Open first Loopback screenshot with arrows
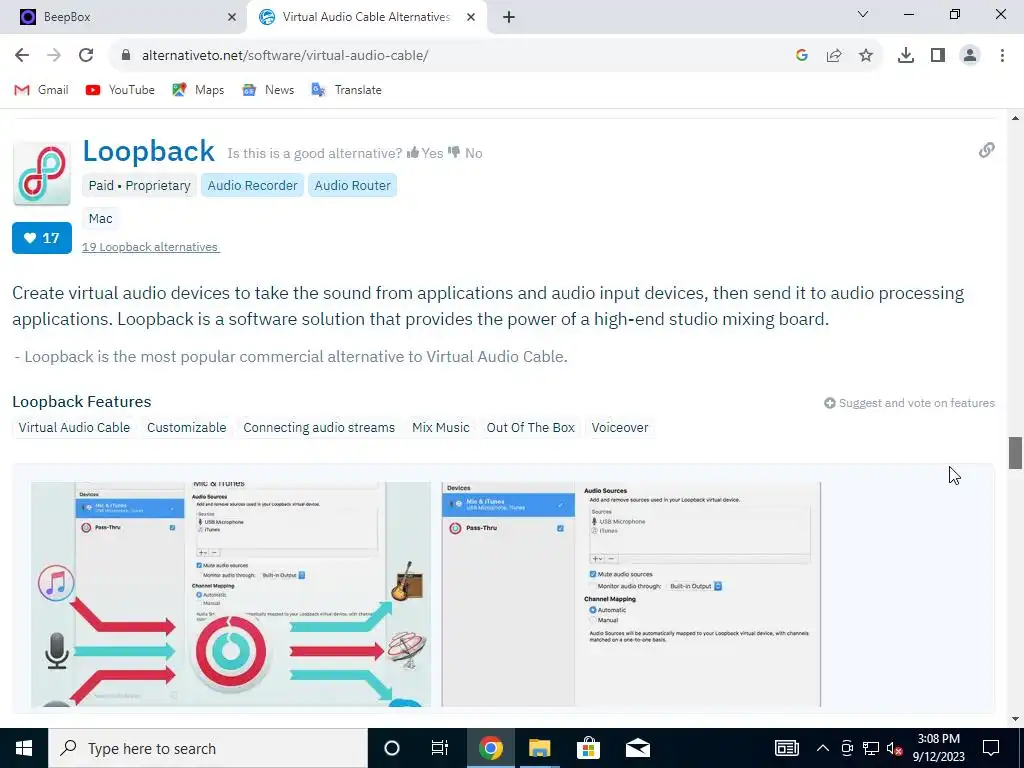Viewport: 1024px width, 768px height. (x=231, y=594)
